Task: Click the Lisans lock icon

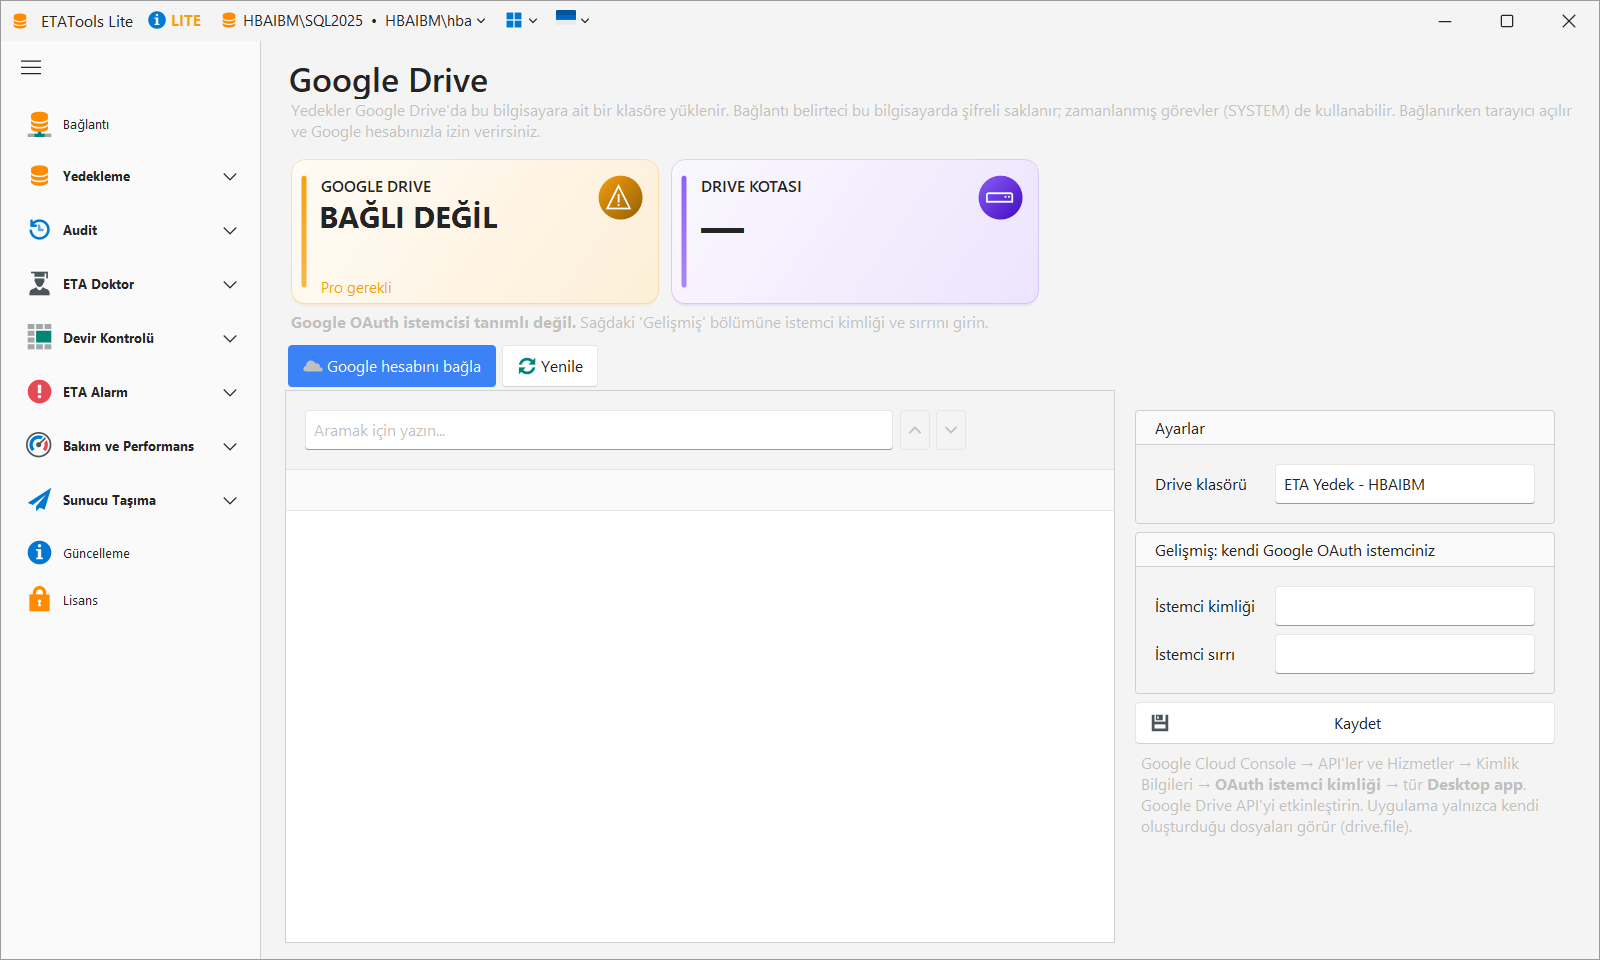Action: (39, 600)
